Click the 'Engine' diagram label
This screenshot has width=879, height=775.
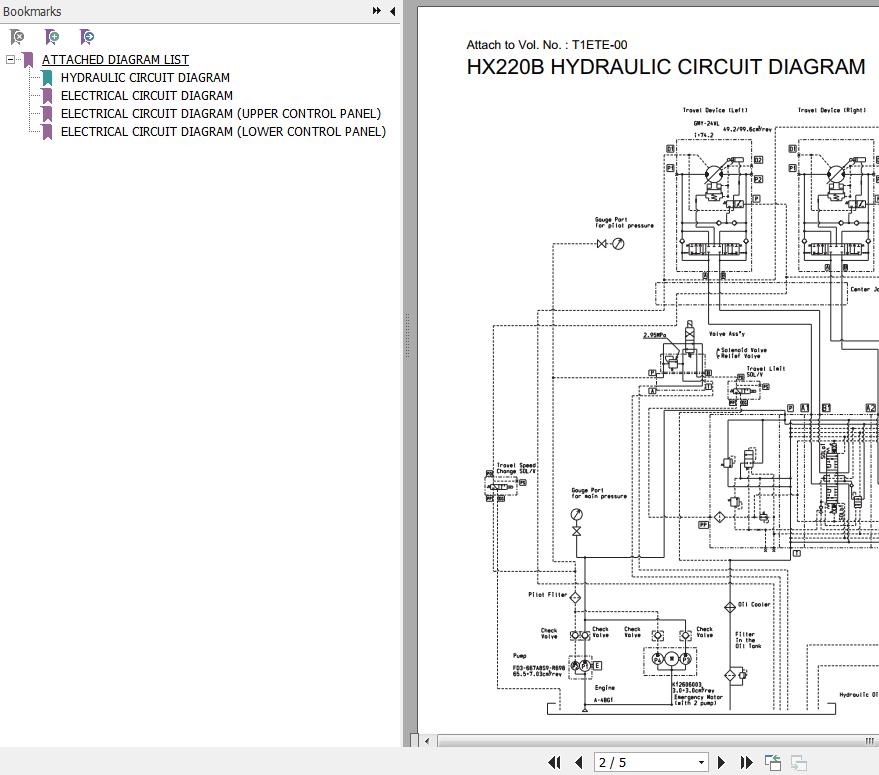[604, 688]
